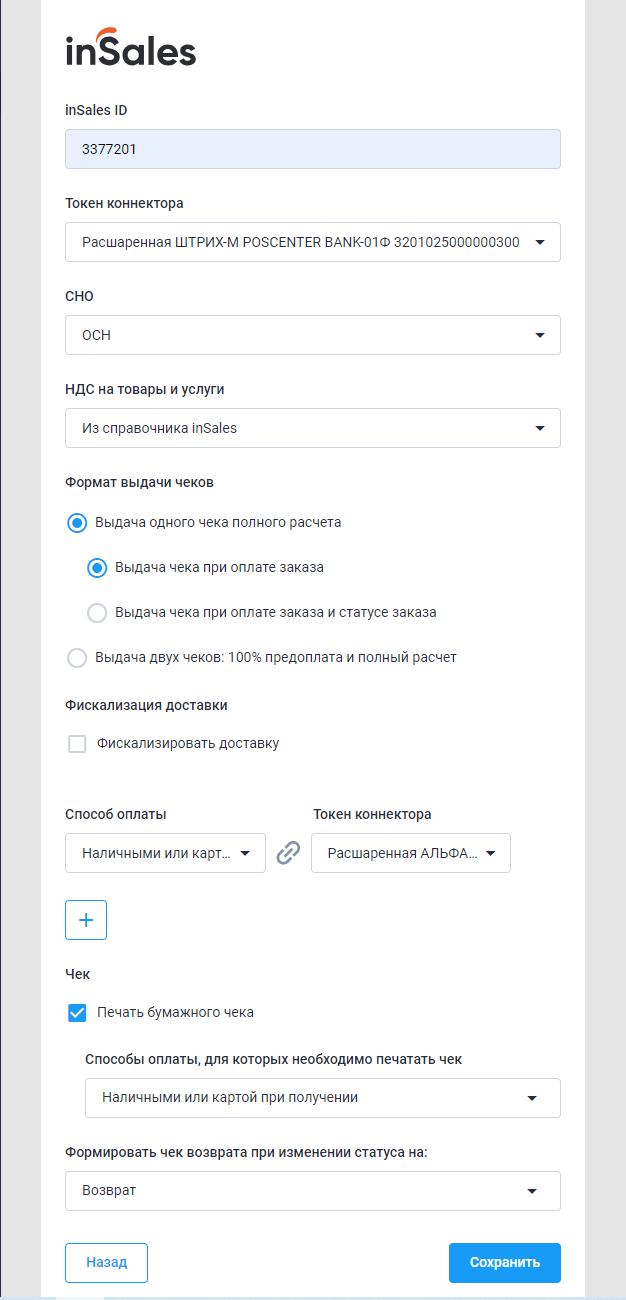626x1300 pixels.
Task: Open 'НДС на товары и услуги' dropdown
Action: pyautogui.click(x=313, y=428)
